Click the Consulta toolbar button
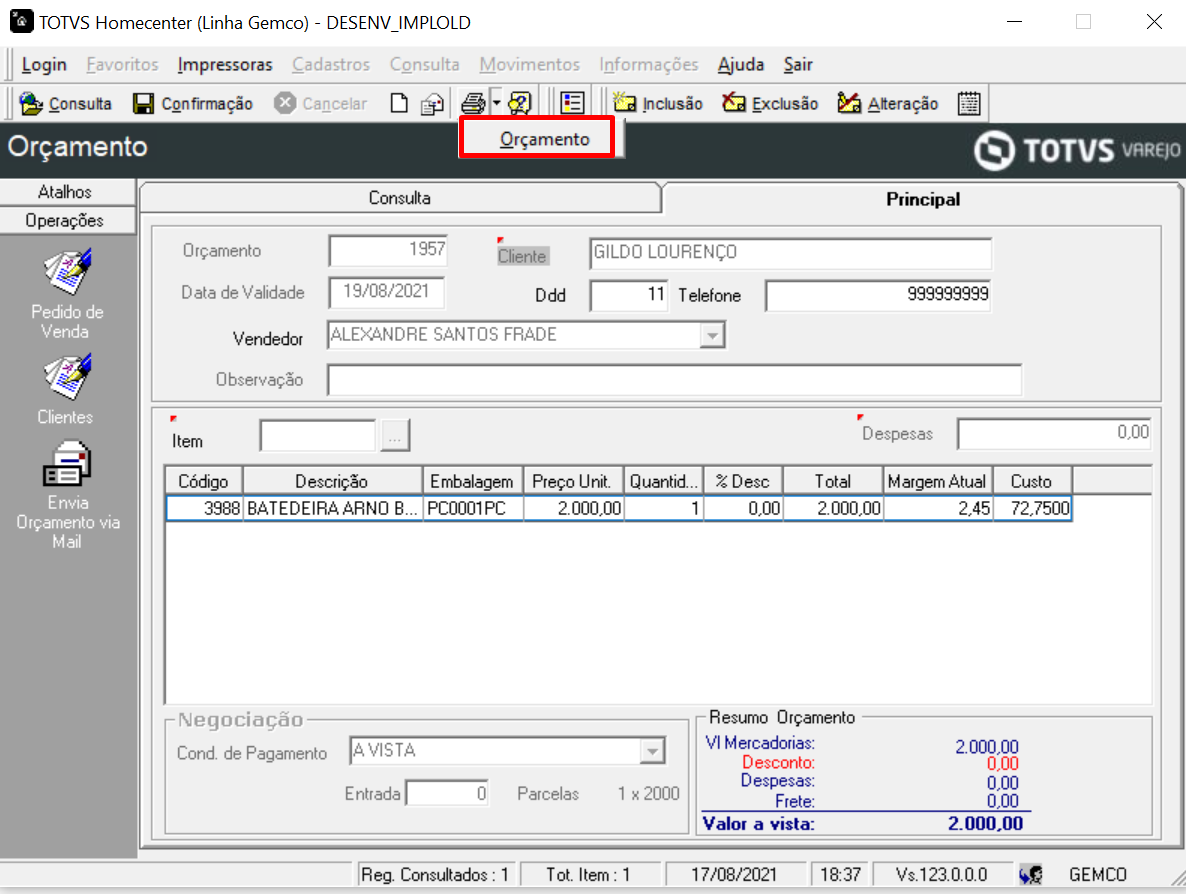Screen dimensions: 1186x894 (65, 104)
